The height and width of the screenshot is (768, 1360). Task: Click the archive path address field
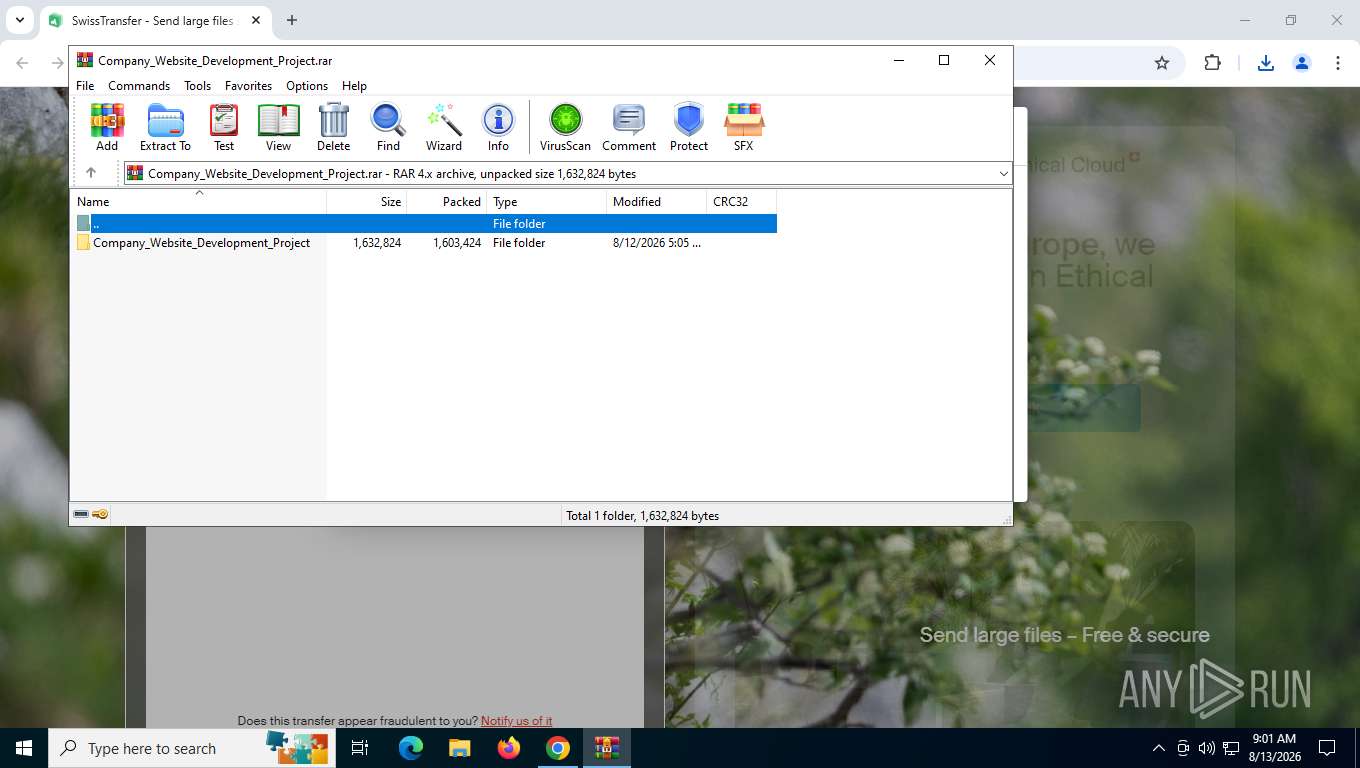(x=567, y=174)
